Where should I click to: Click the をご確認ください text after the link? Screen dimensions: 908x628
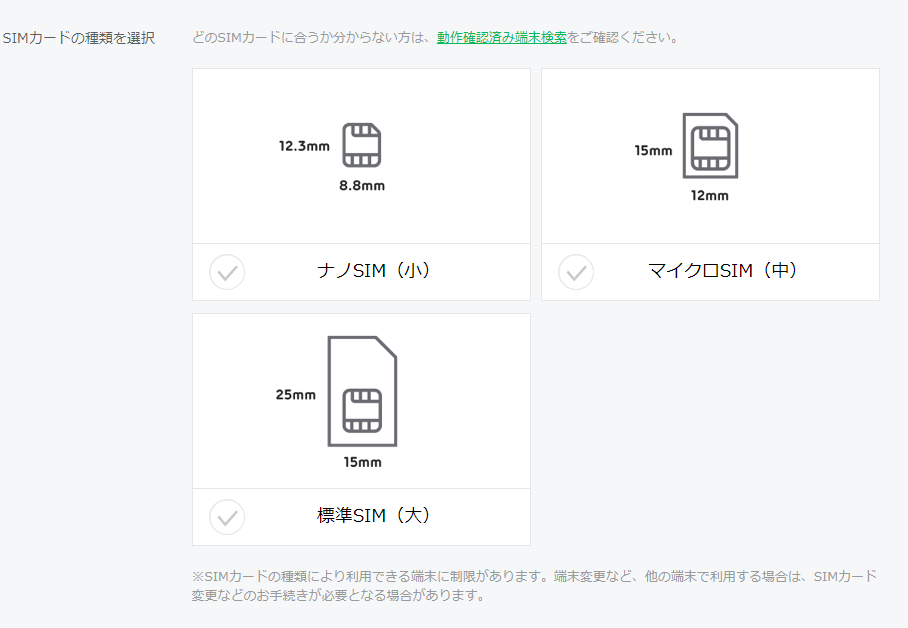tap(623, 38)
